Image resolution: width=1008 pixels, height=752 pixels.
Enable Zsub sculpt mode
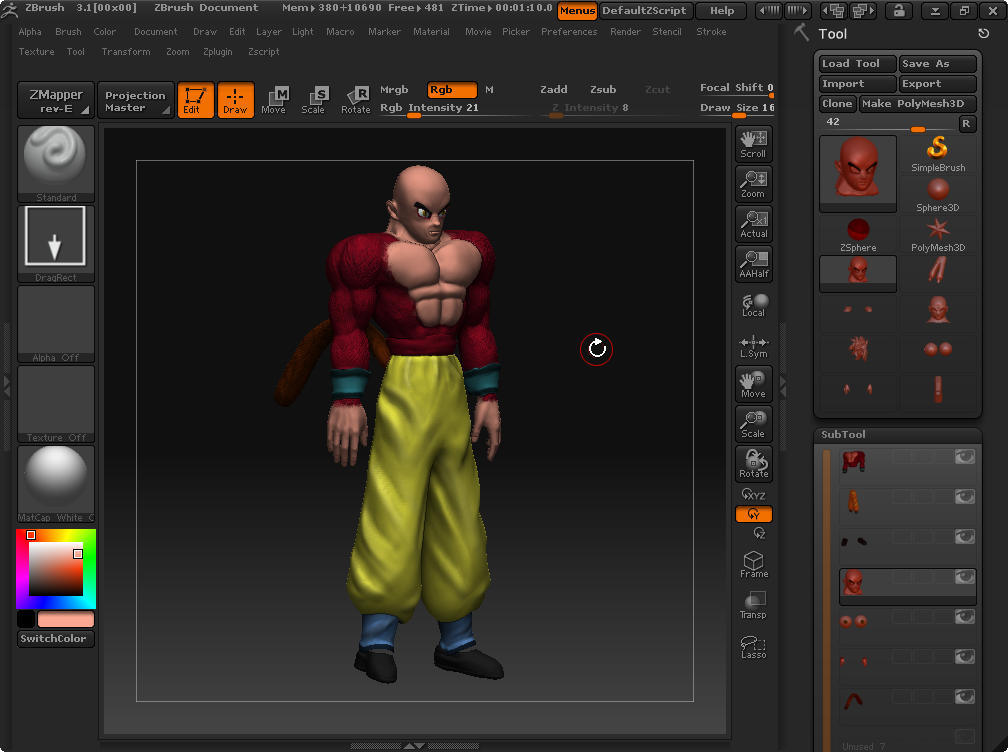point(603,89)
